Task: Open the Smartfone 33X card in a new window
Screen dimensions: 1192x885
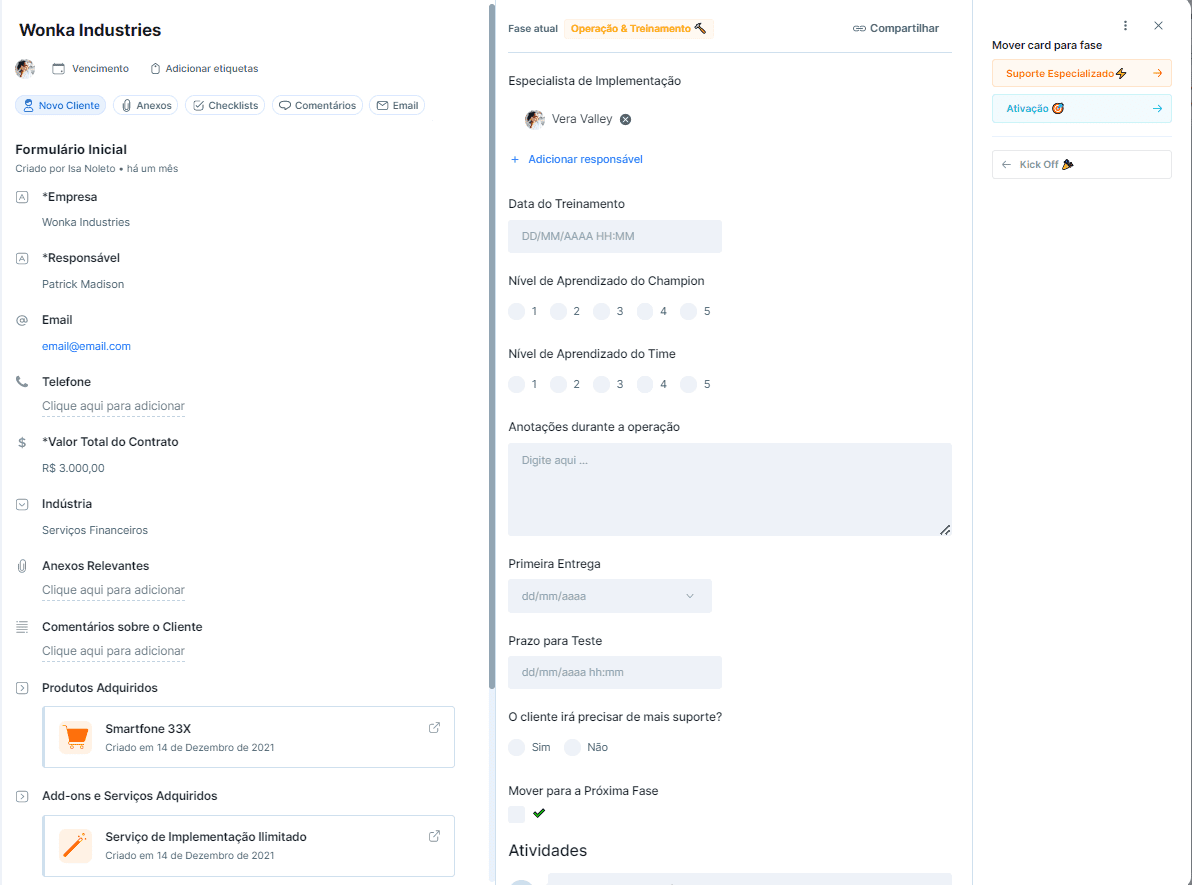Action: [x=434, y=728]
